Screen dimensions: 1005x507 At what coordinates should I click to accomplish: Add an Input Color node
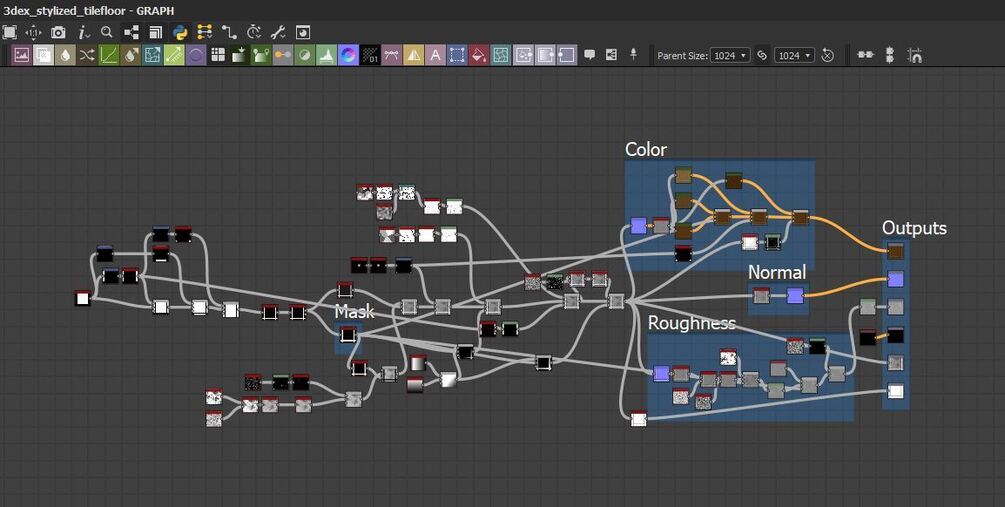tap(523, 55)
